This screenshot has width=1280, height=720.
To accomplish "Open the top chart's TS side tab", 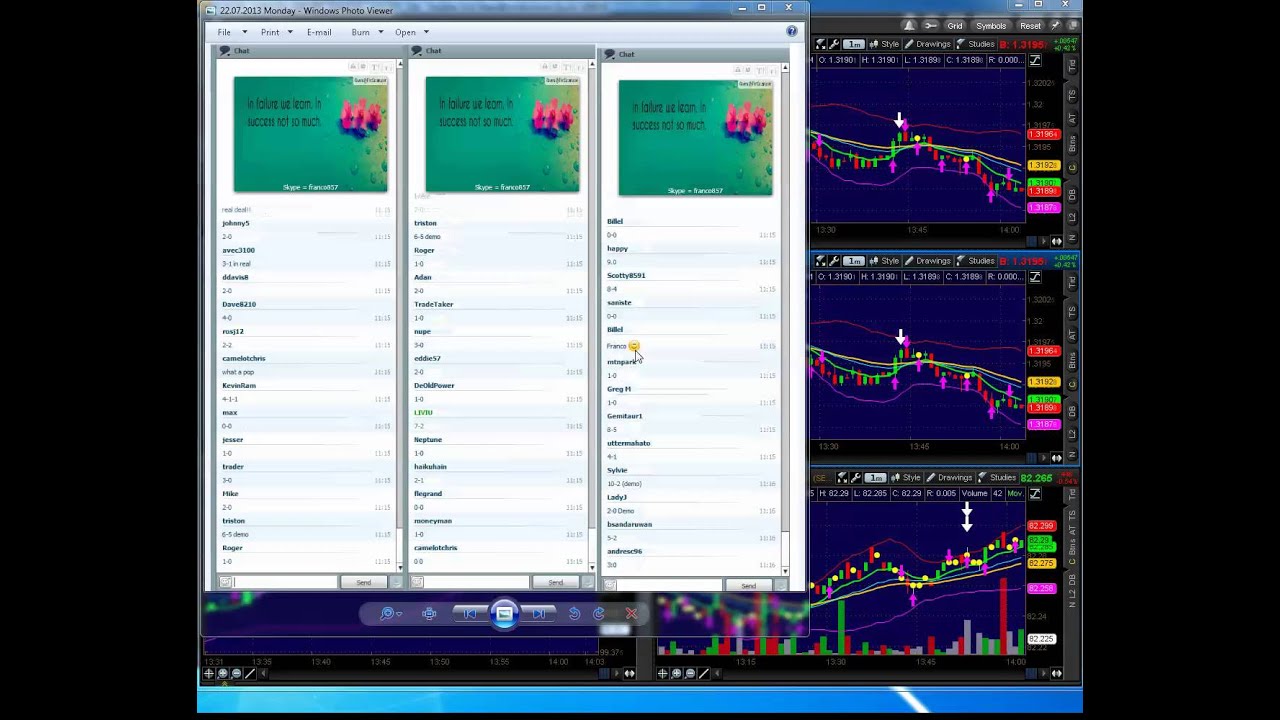I will 1073,94.
